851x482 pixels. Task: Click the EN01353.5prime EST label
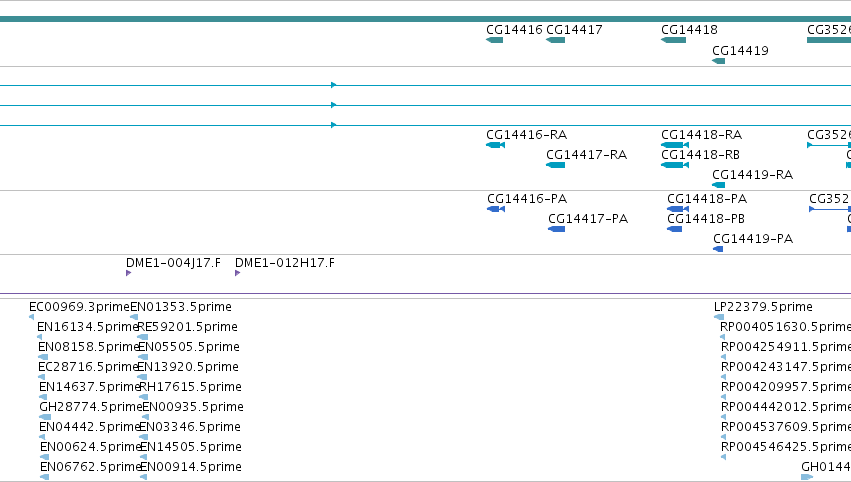[x=181, y=307]
